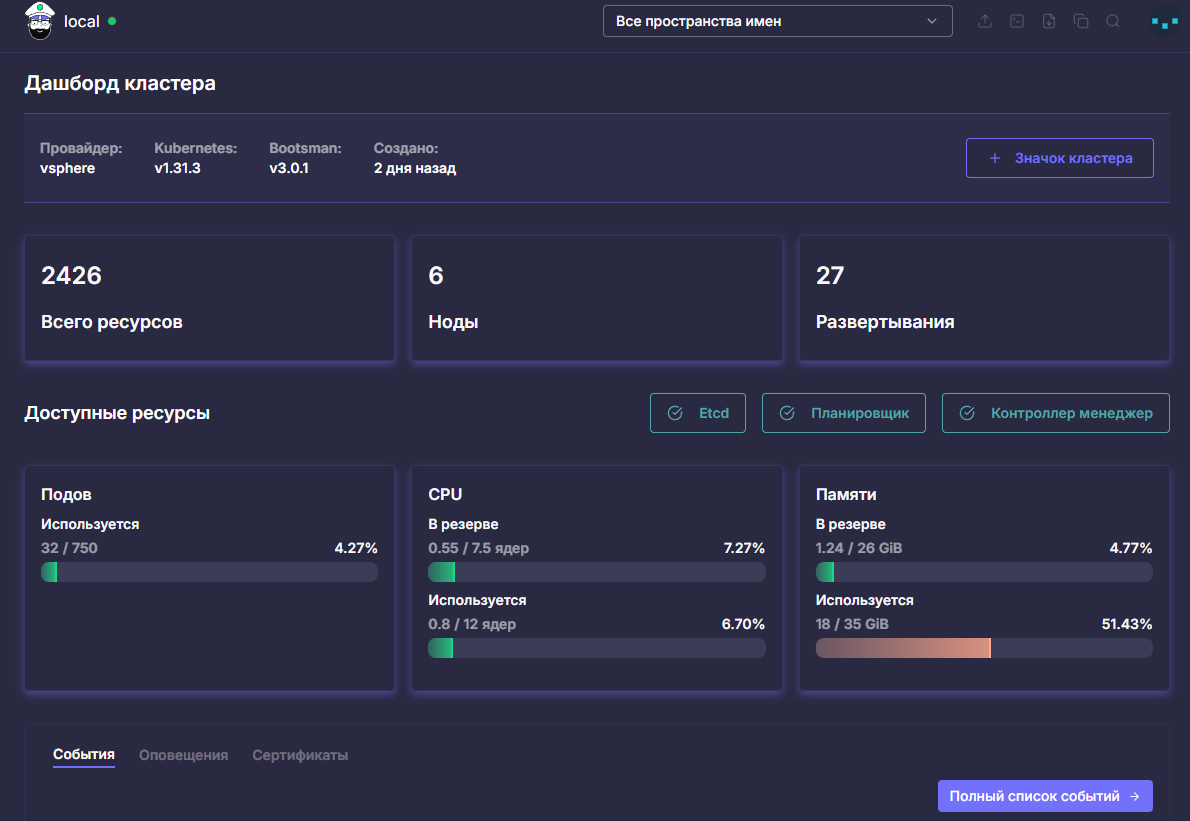Open the kubectl shell terminal icon

pos(1017,21)
